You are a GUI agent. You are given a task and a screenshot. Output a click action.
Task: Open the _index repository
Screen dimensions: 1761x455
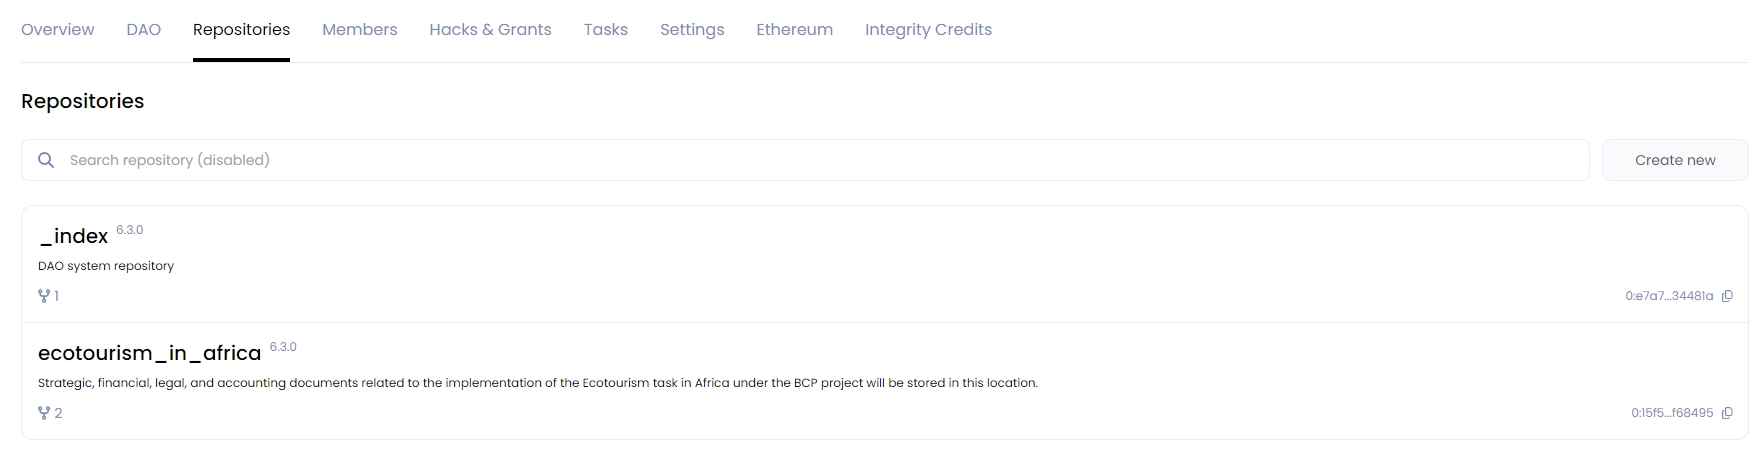pos(74,237)
